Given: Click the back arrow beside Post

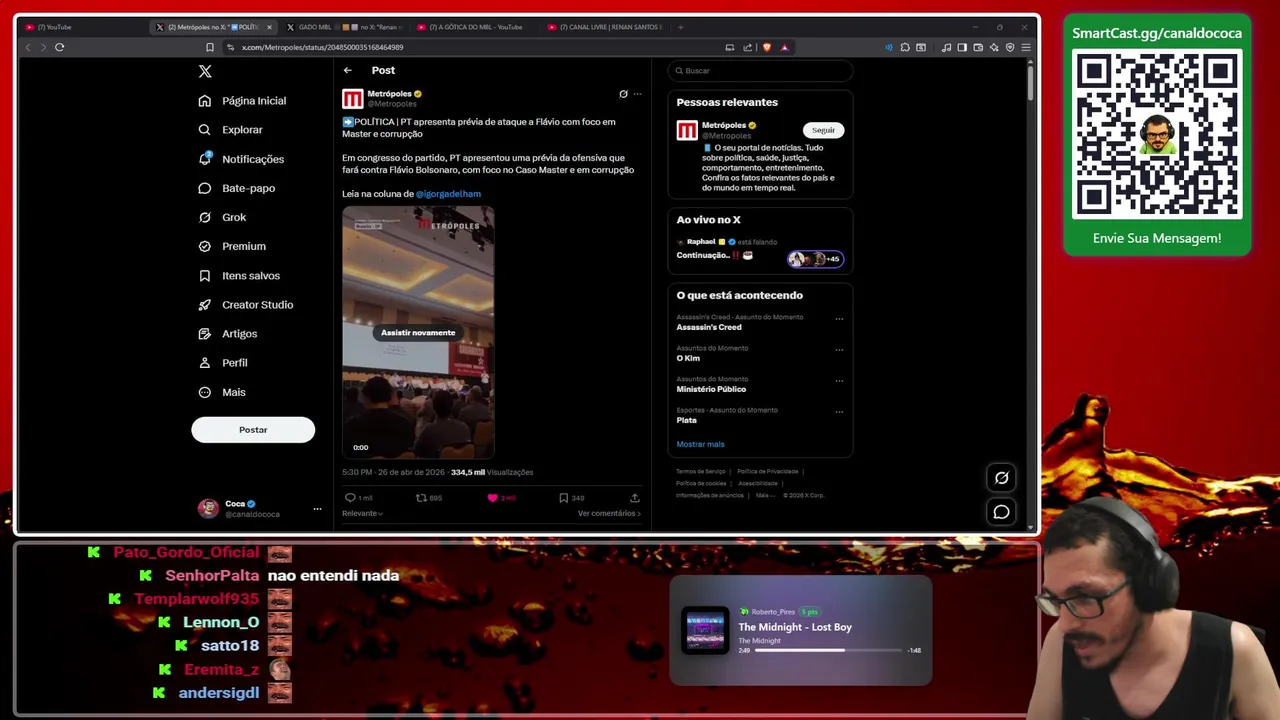Looking at the screenshot, I should point(347,70).
